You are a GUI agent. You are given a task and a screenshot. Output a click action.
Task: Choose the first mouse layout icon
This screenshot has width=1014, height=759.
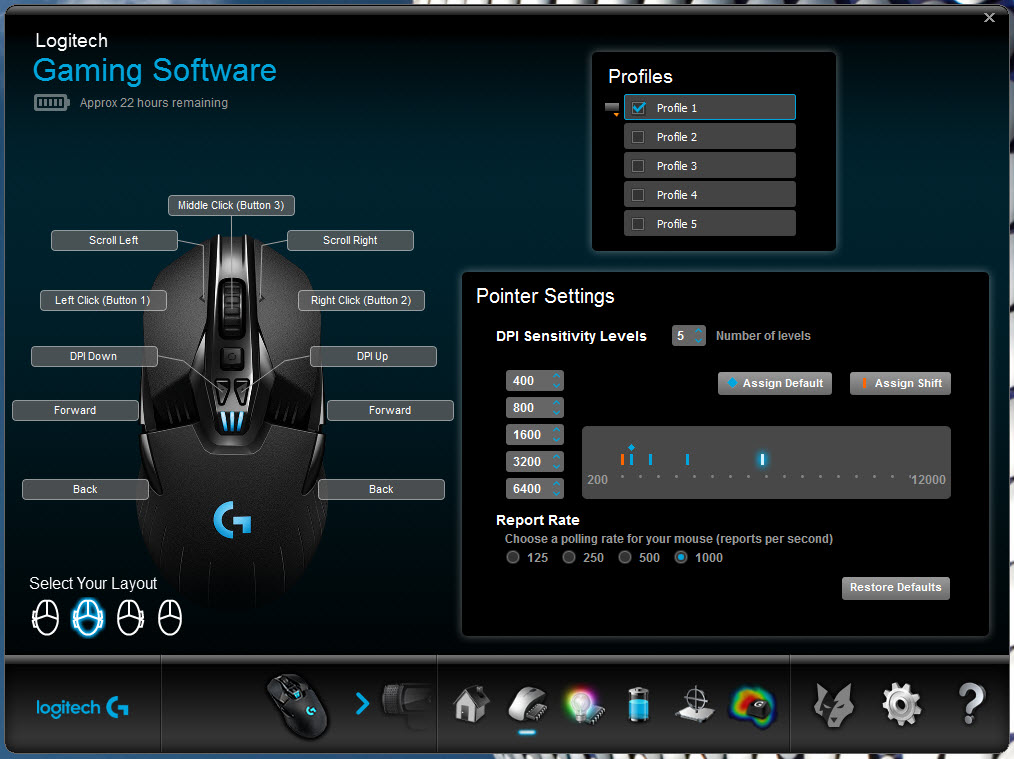45,617
